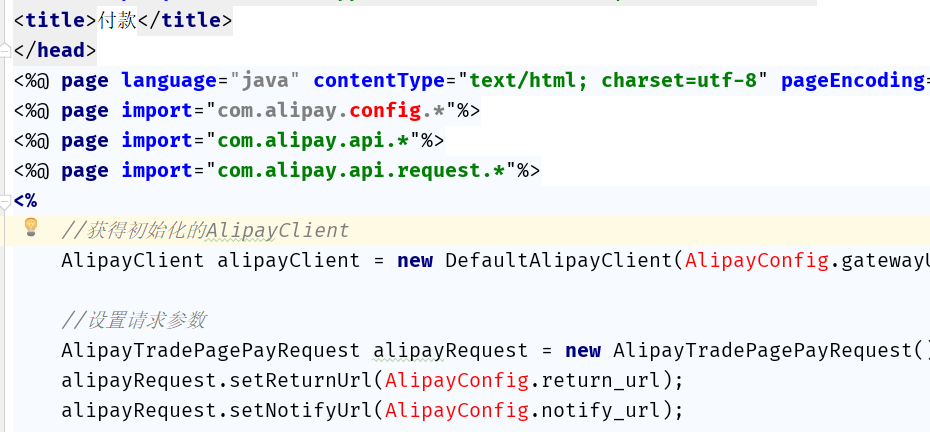Click the "com.alipay.api.request.*" import string
Screen dimensions: 930x432
point(361,170)
